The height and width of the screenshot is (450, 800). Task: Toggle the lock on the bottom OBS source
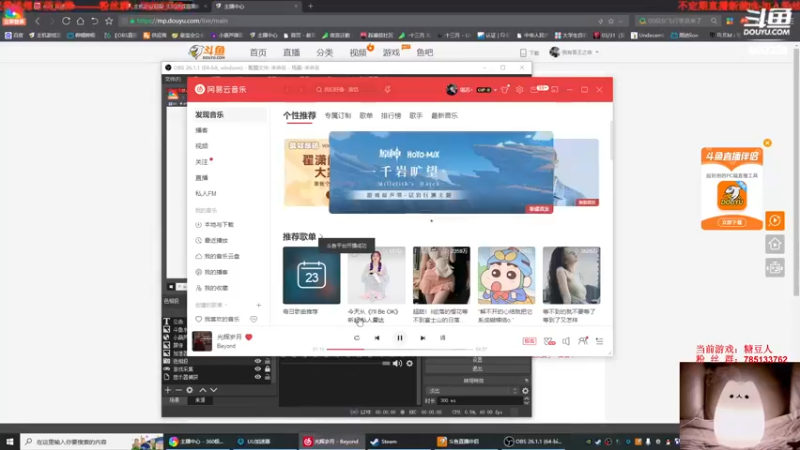[267, 377]
